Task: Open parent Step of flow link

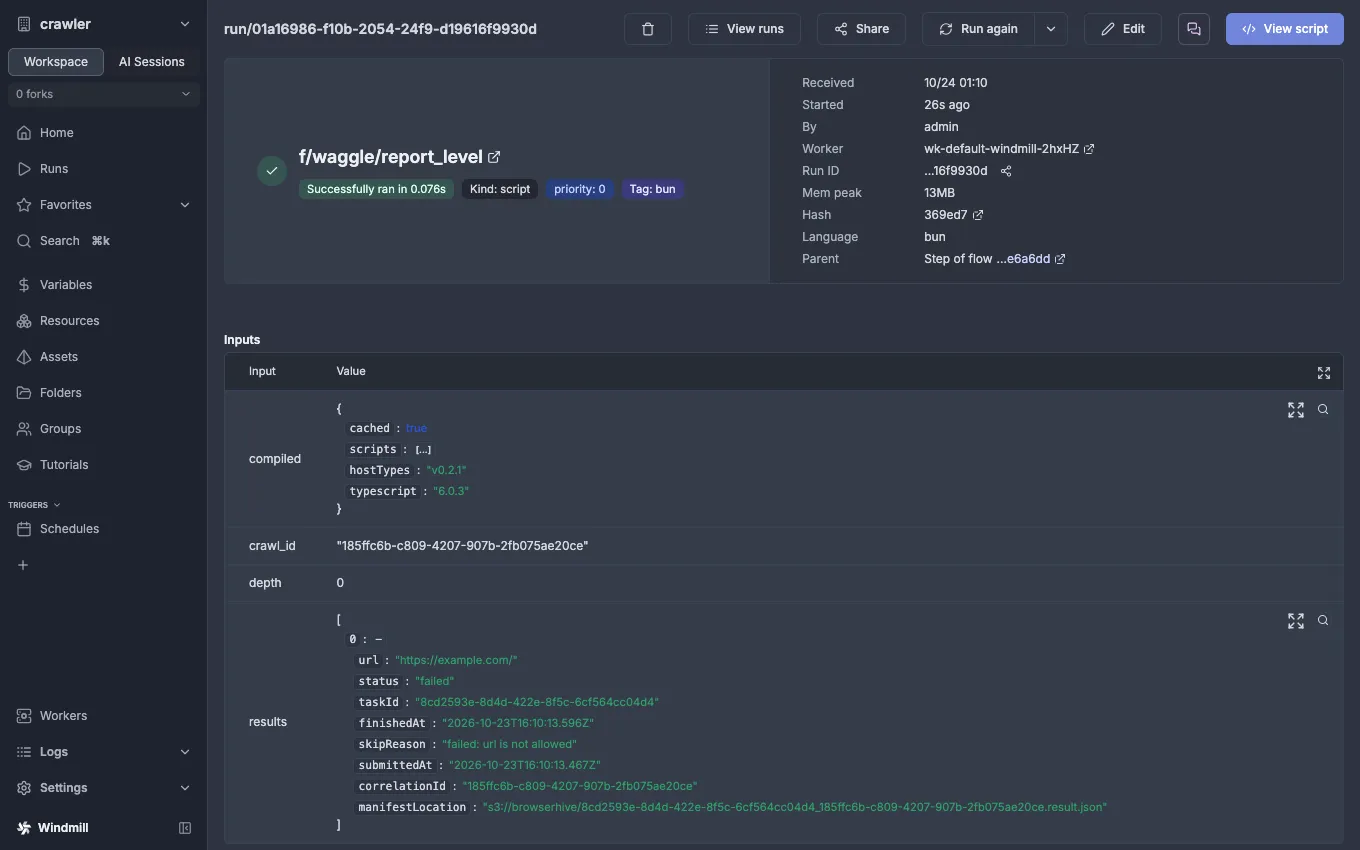Action: click(1060, 259)
